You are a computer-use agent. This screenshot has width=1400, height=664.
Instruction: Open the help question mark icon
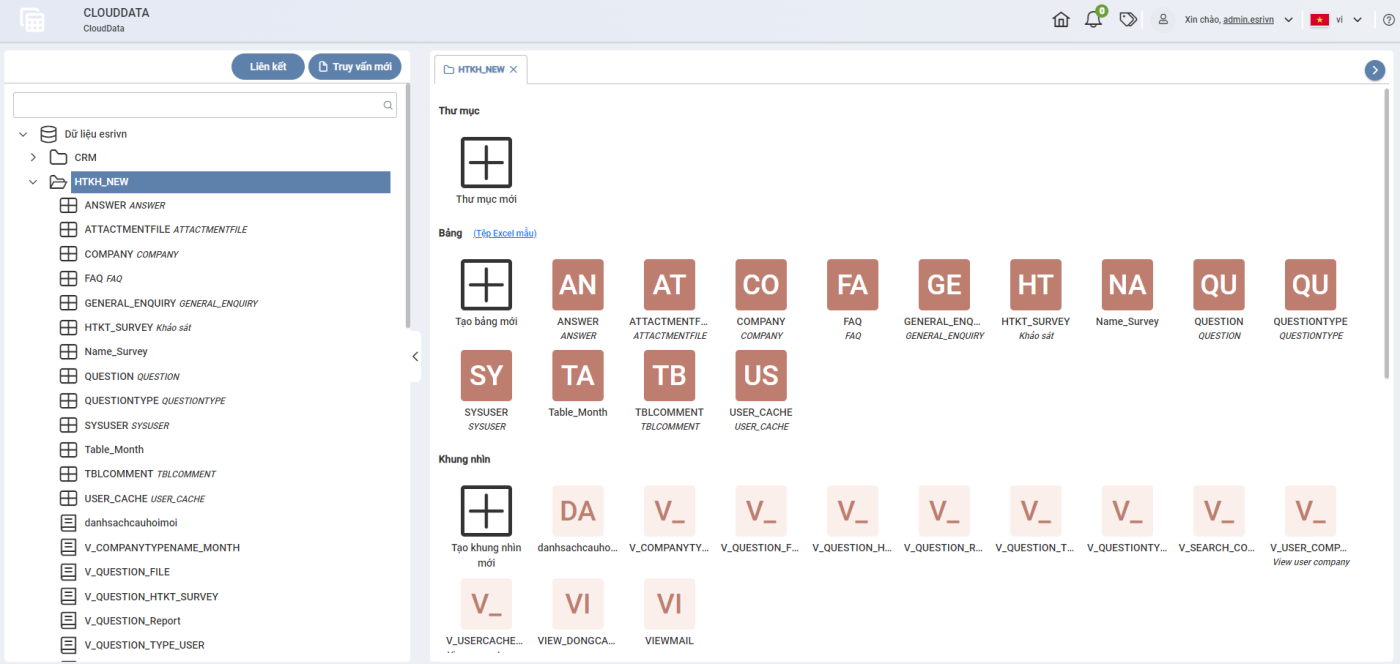(x=1388, y=20)
